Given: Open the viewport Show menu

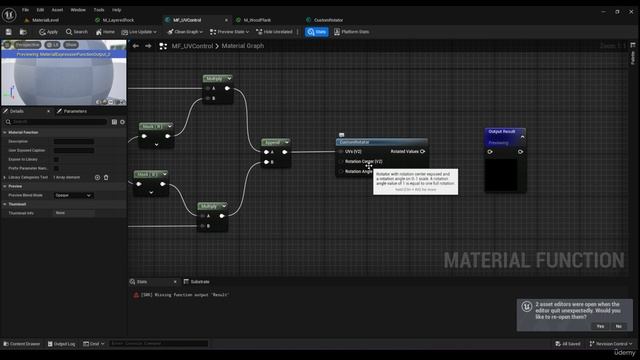Looking at the screenshot, I should [x=71, y=44].
